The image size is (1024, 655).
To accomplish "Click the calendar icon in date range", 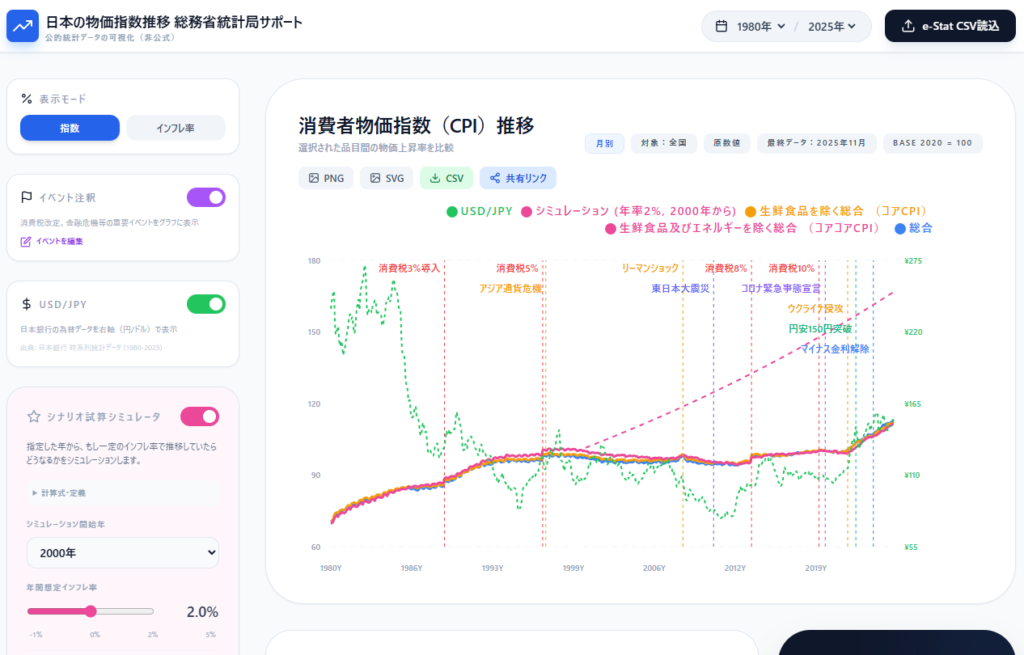I will click(x=721, y=27).
